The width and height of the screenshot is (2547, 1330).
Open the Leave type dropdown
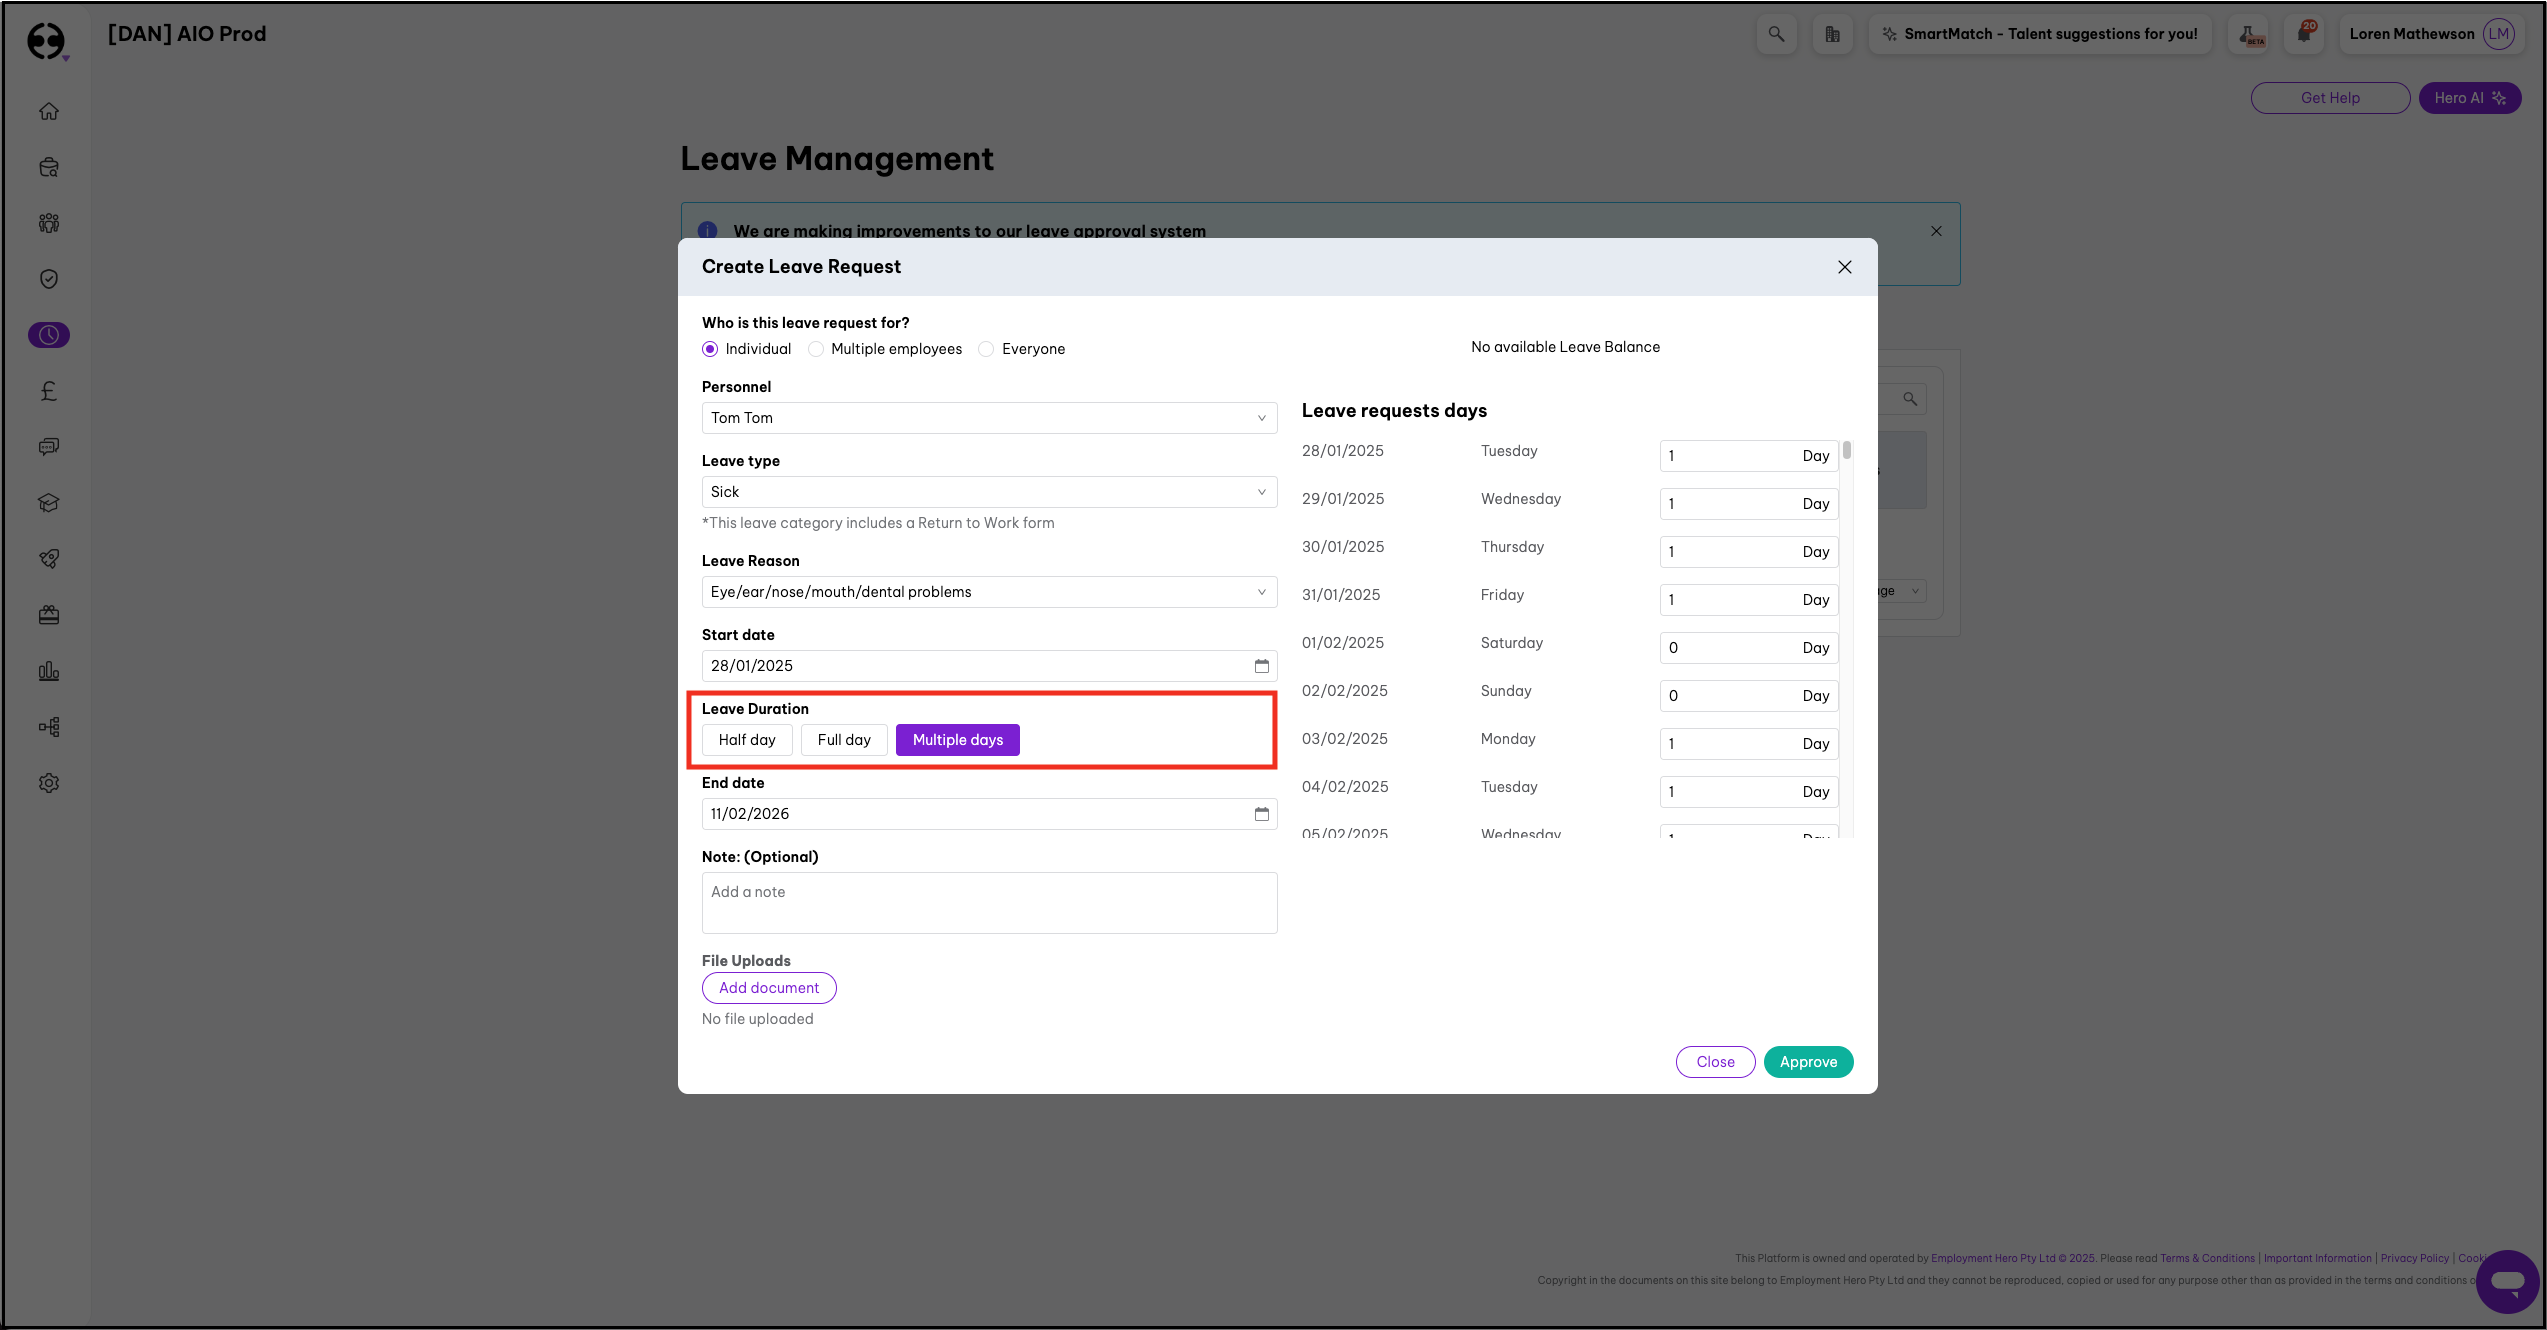click(989, 492)
